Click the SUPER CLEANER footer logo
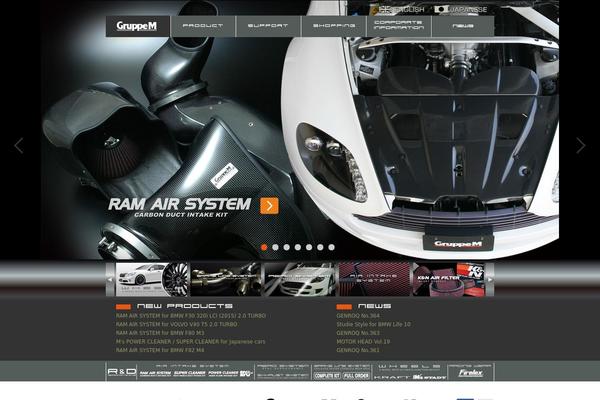 [x=190, y=373]
